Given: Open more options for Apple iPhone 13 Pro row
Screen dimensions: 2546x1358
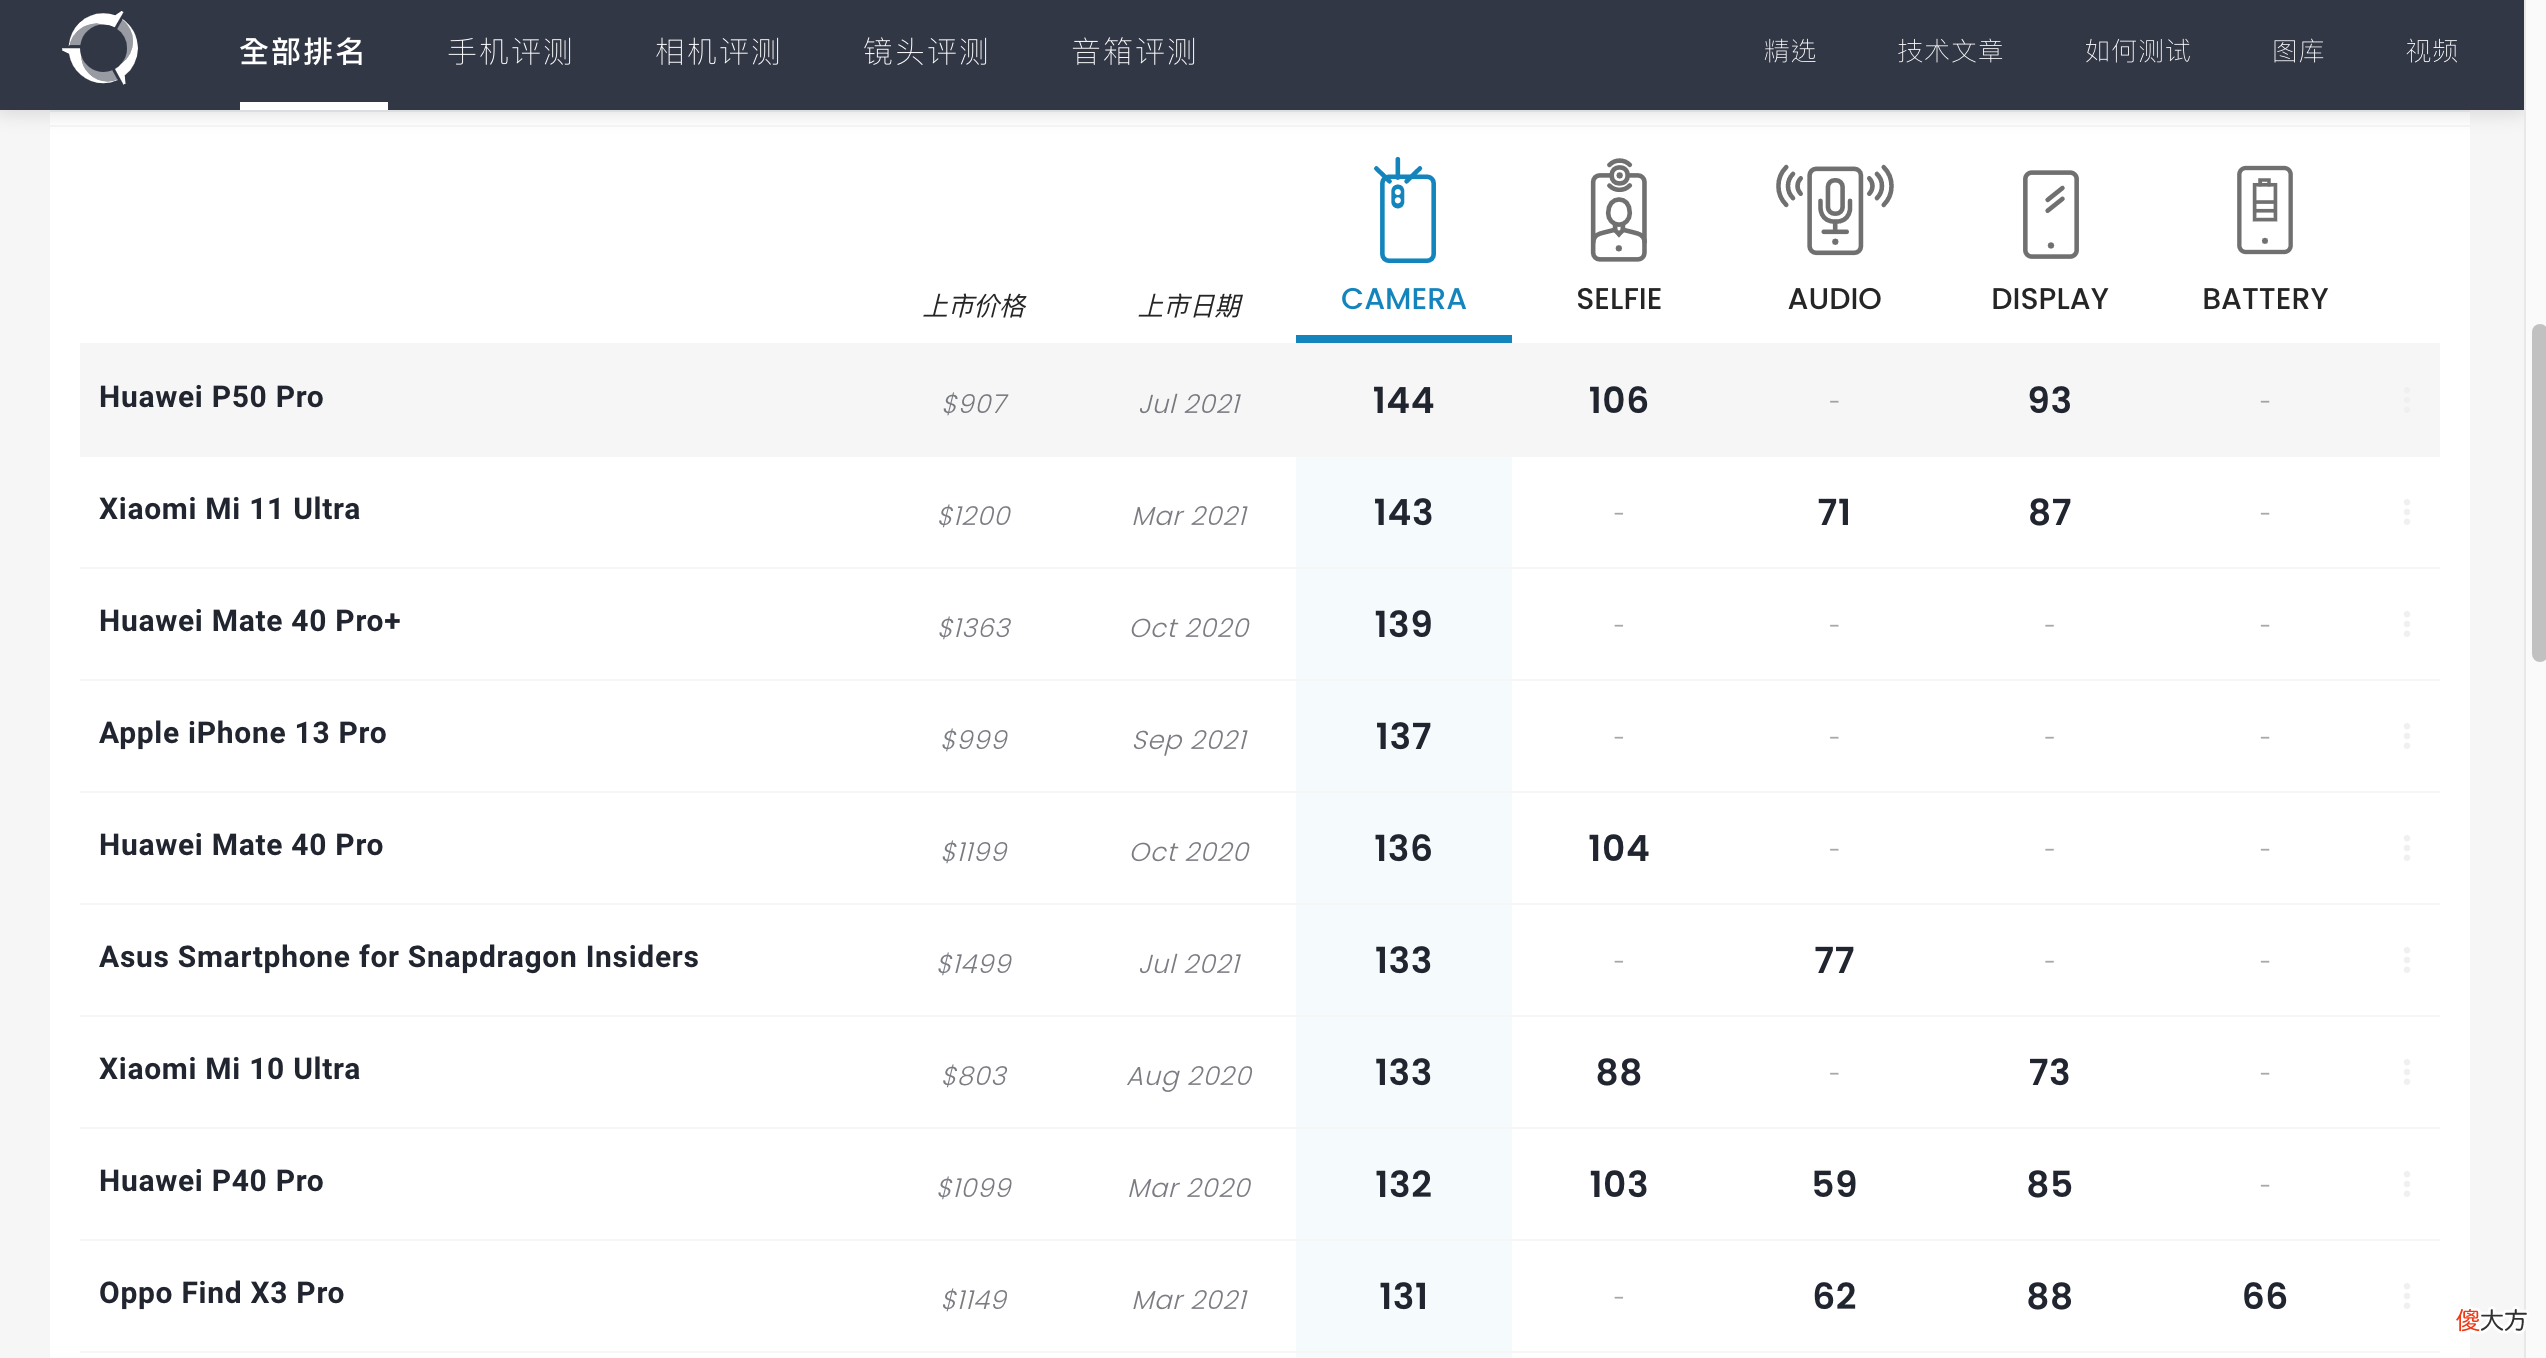Looking at the screenshot, I should (x=2407, y=736).
